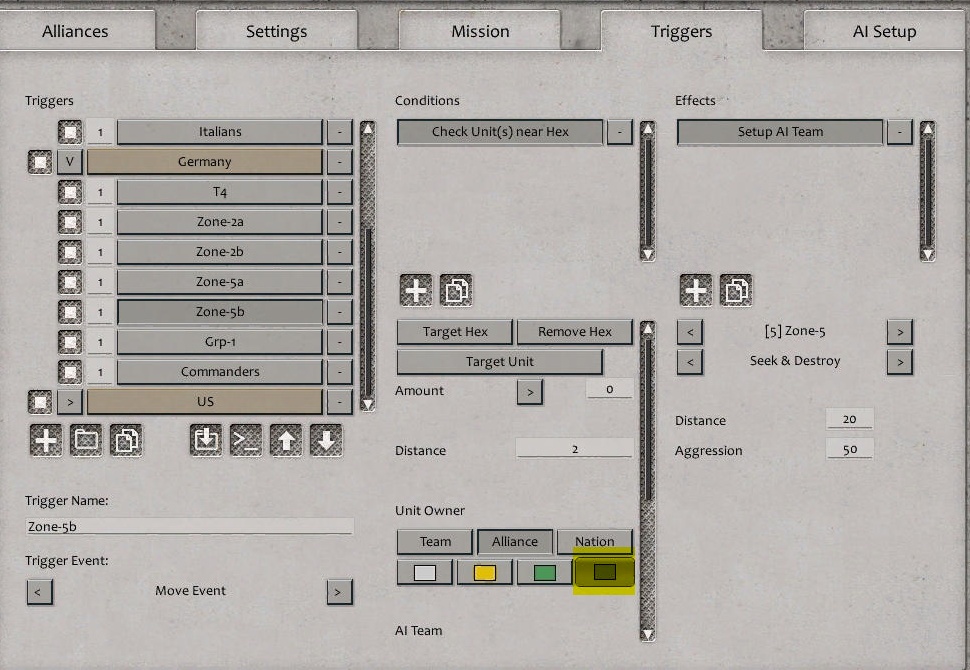This screenshot has height=670, width=970.
Task: Switch to next AI team after Zone-5
Action: point(900,332)
